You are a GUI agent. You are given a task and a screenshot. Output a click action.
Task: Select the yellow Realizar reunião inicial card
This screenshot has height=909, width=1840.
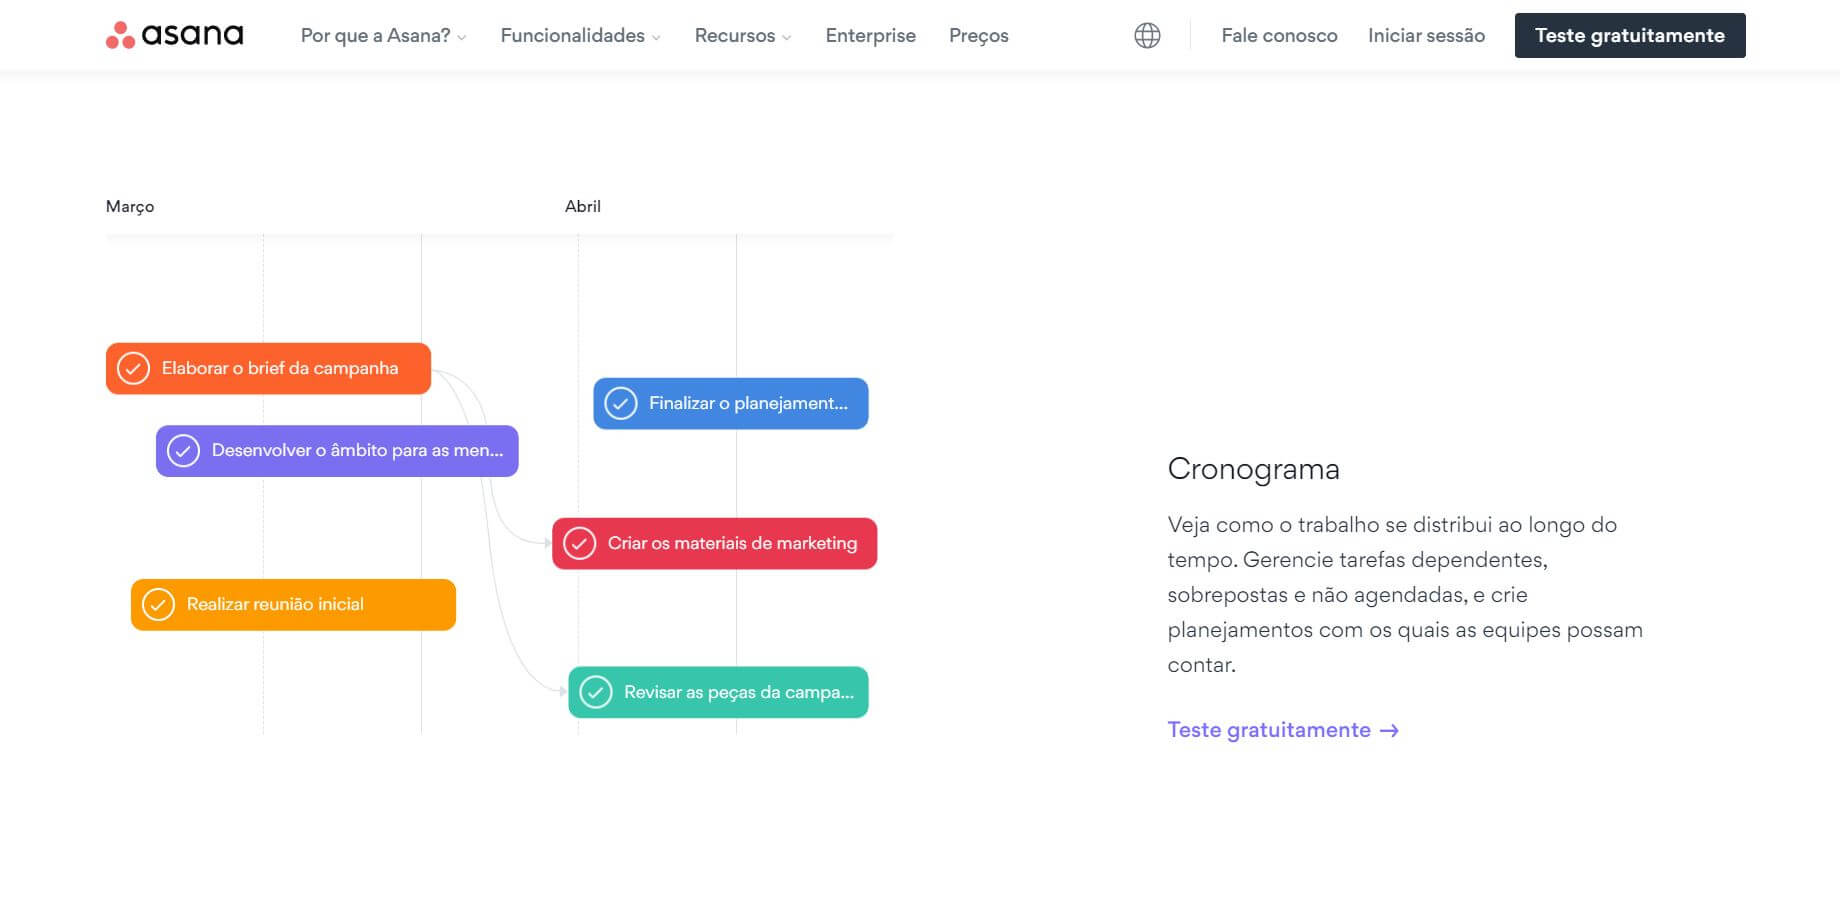[293, 605]
